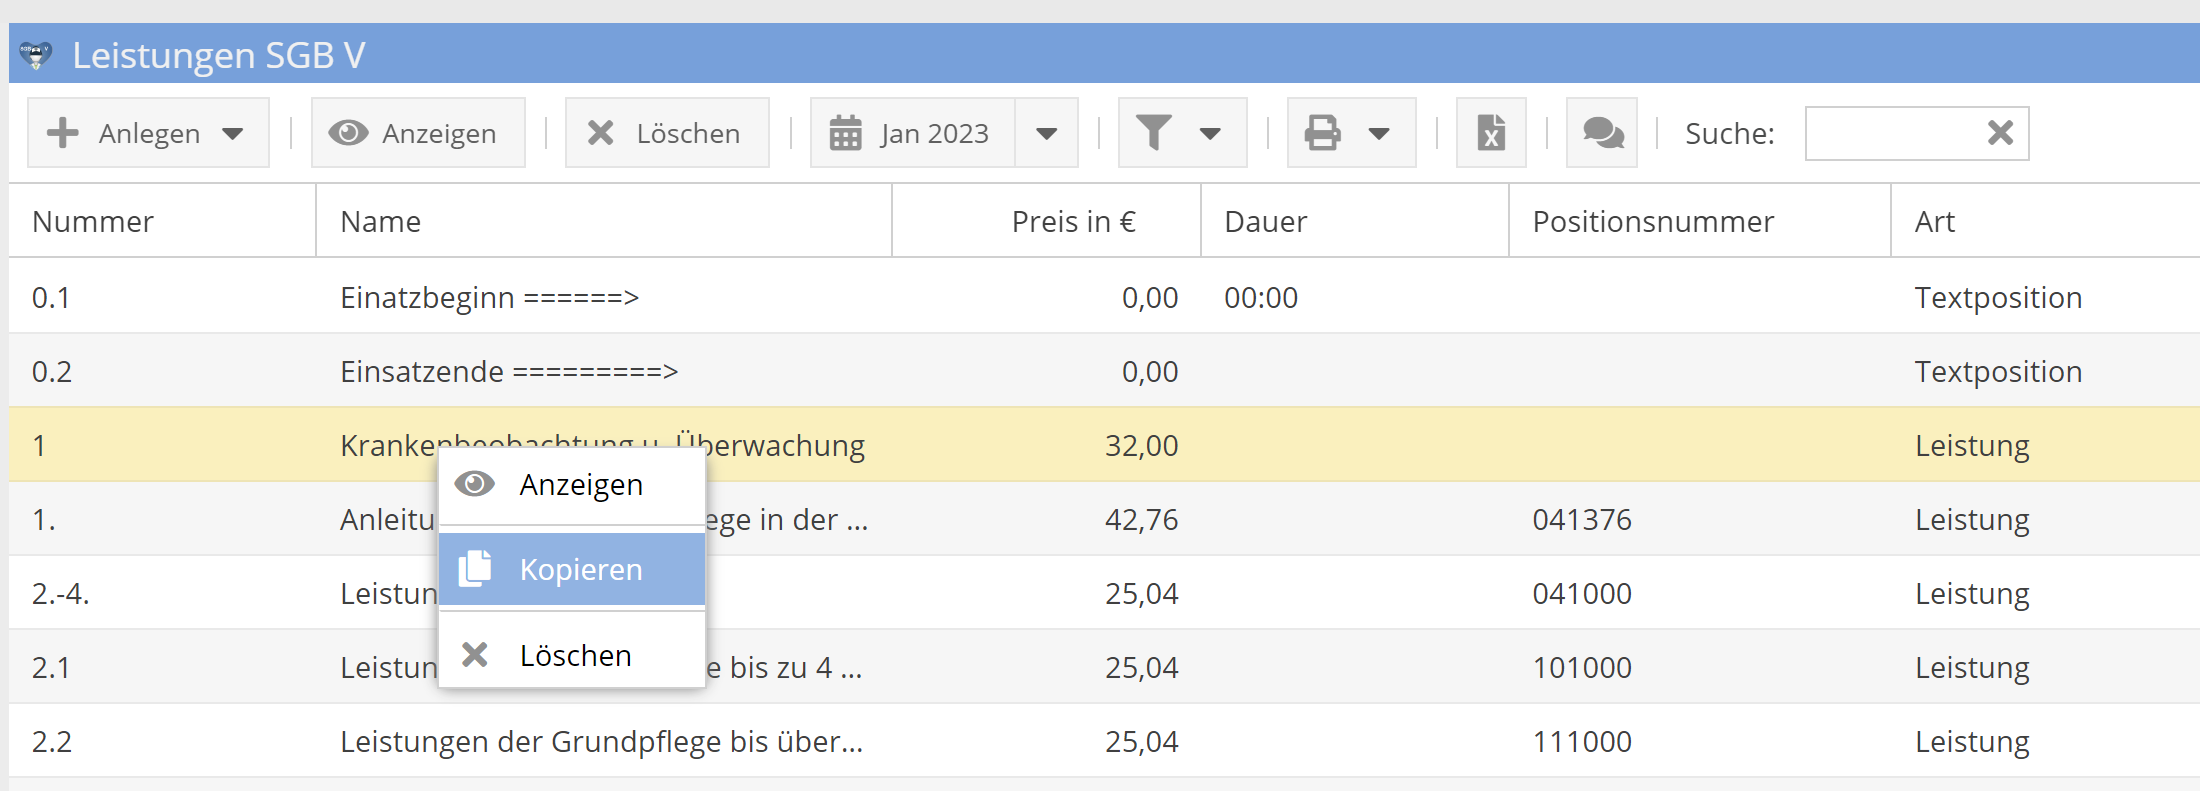Expand the Anlegen dropdown arrow
Viewport: 2200px width, 791px height.
click(233, 134)
